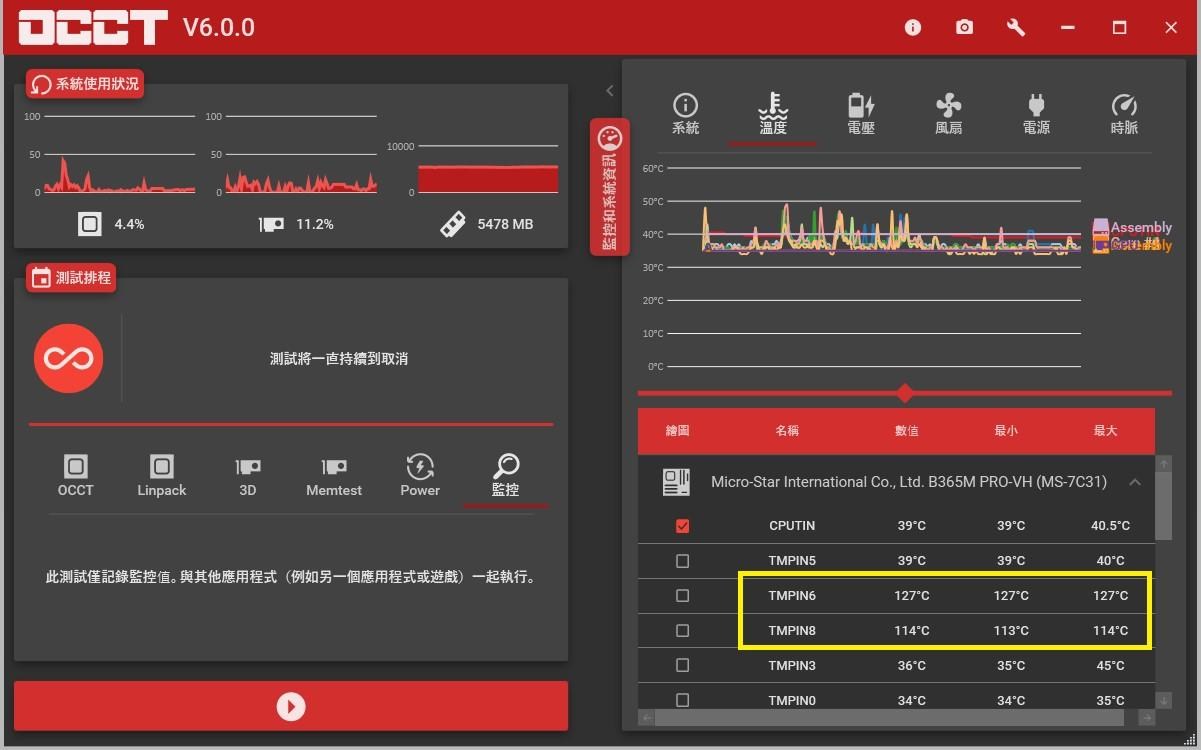Enable the TMPIN6 sensor checkbox

click(683, 595)
